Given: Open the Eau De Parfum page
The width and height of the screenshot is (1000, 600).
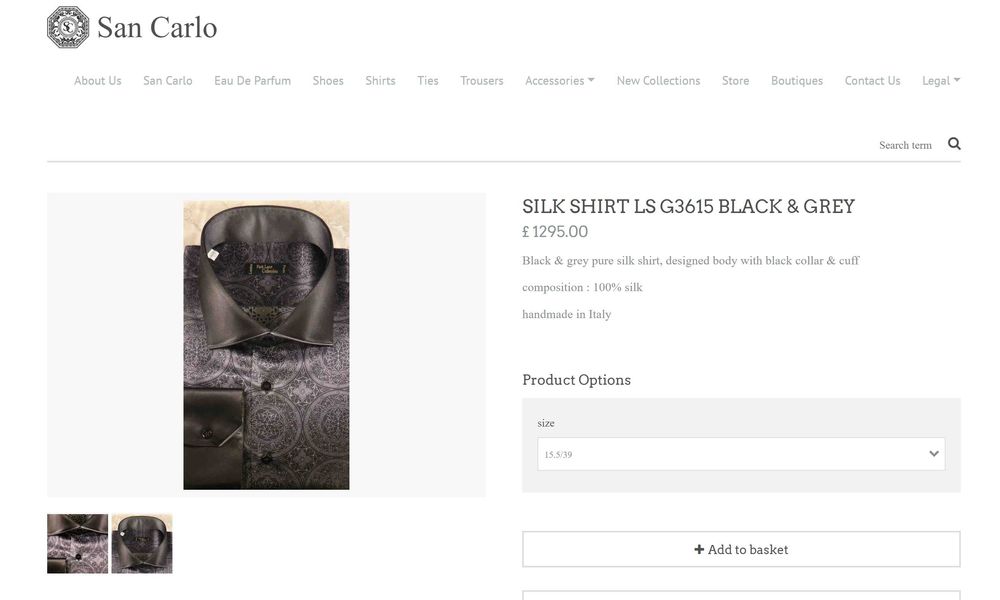Looking at the screenshot, I should click(x=252, y=81).
